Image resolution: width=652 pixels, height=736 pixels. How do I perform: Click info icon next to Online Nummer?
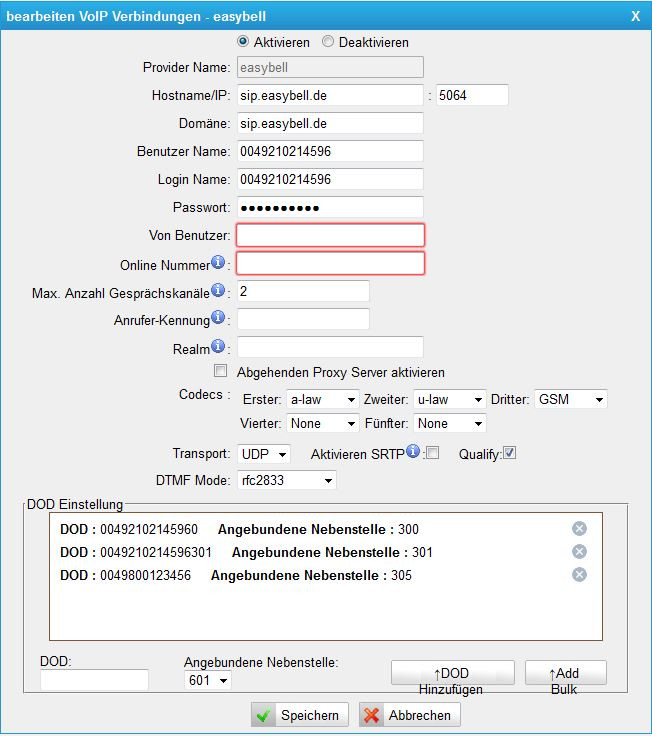coord(218,264)
